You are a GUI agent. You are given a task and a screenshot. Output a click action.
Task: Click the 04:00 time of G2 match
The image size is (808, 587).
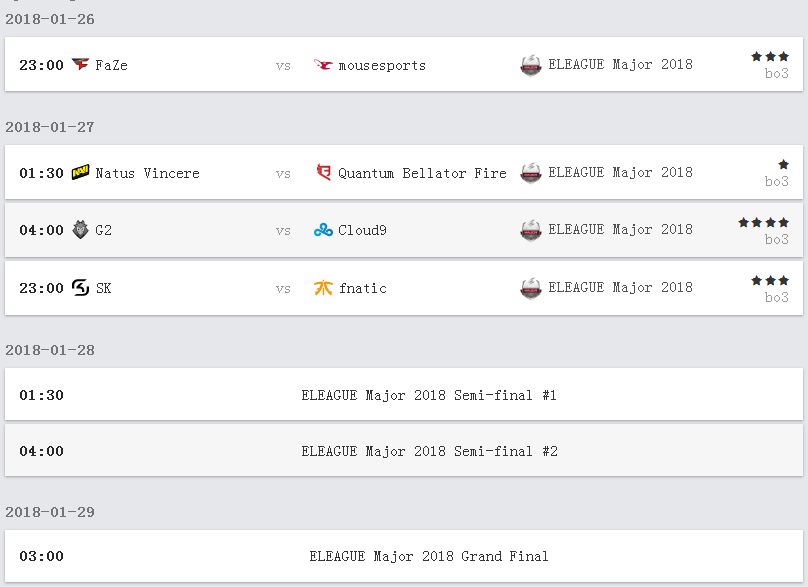pos(41,230)
